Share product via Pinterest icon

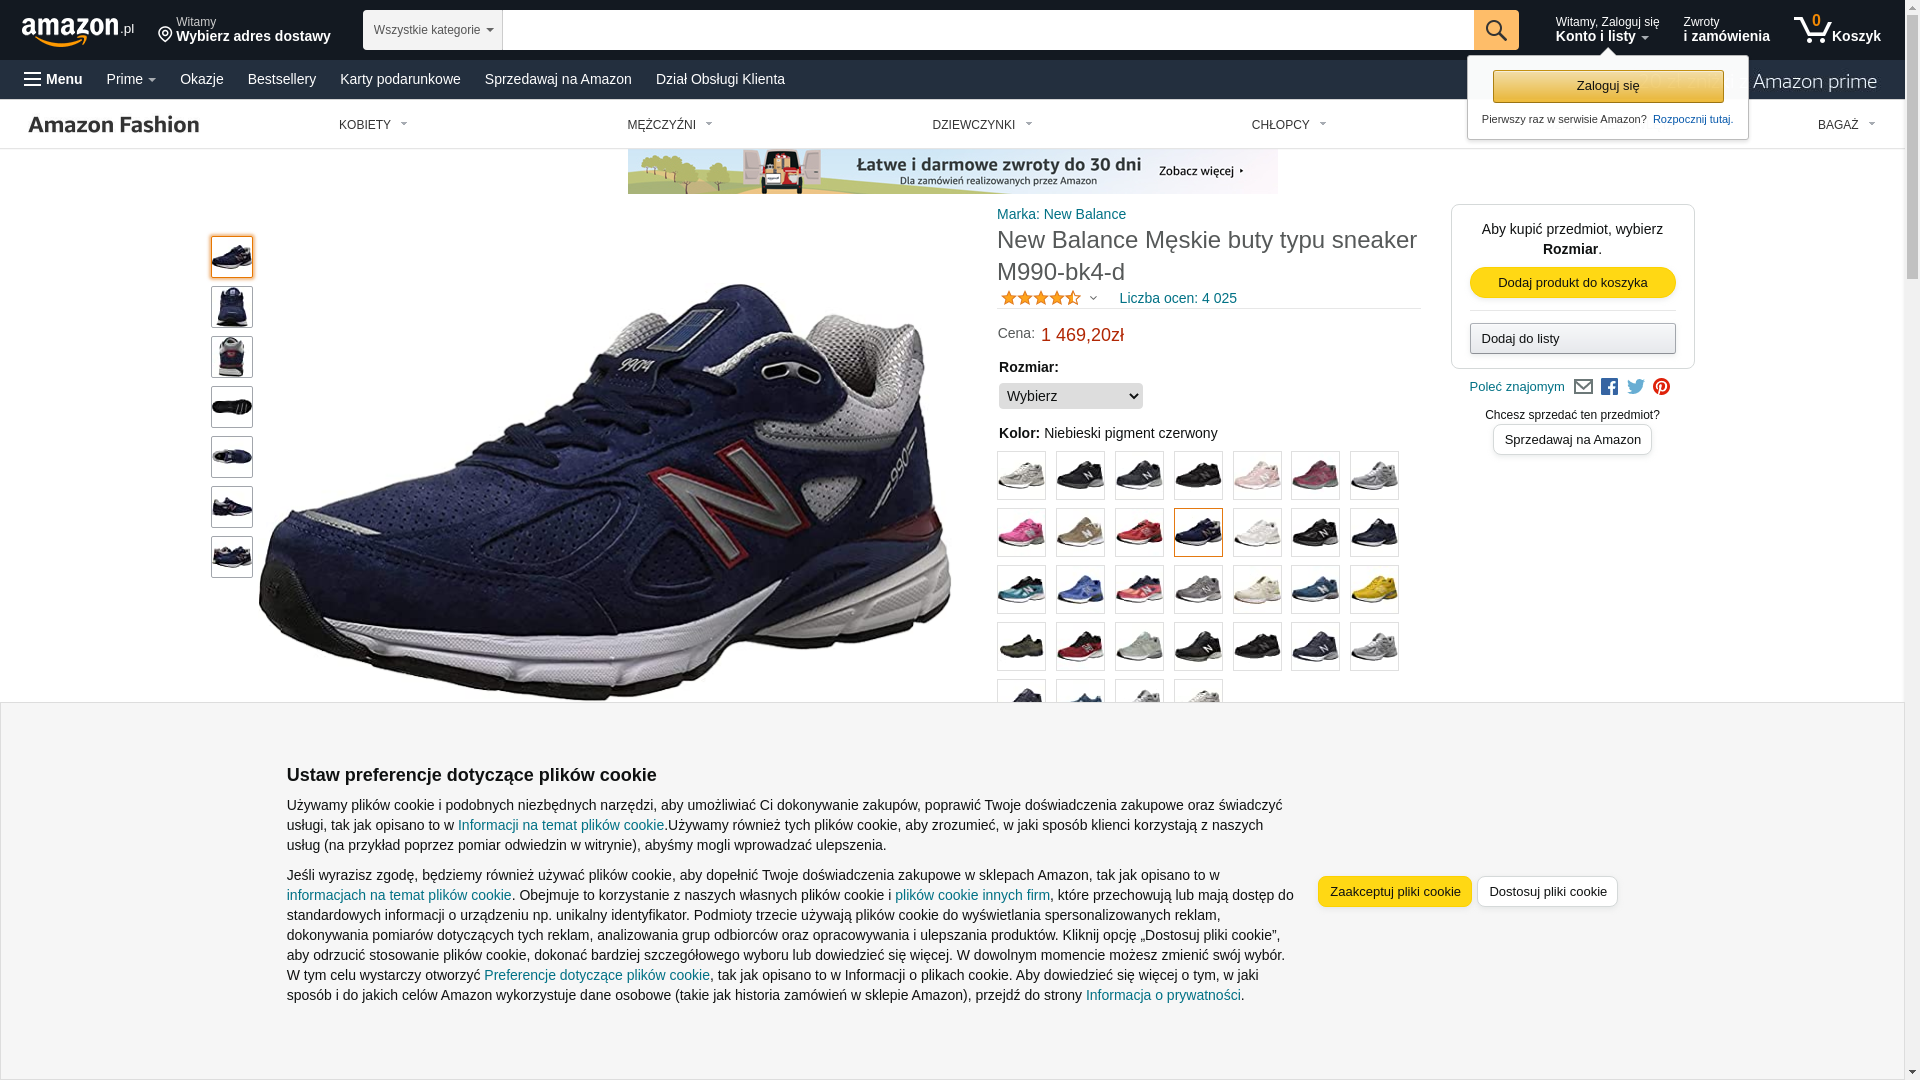[1661, 387]
